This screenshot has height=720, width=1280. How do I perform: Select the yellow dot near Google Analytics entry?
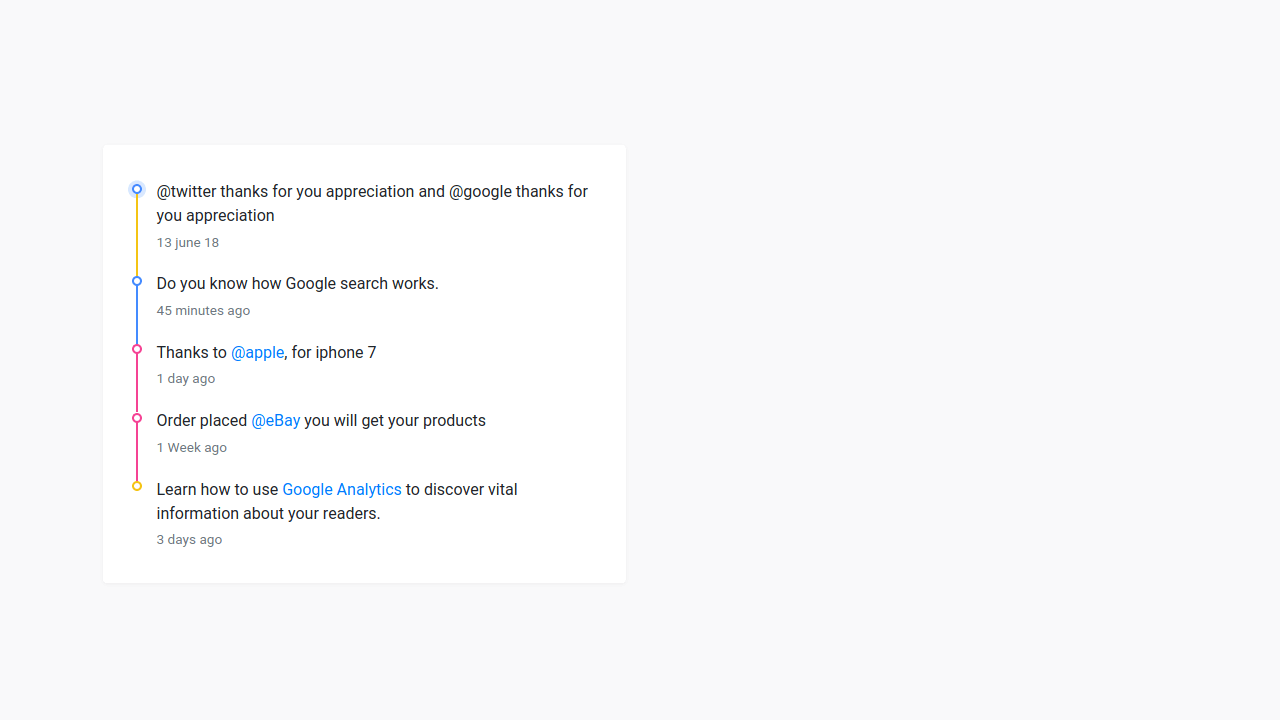(x=137, y=486)
